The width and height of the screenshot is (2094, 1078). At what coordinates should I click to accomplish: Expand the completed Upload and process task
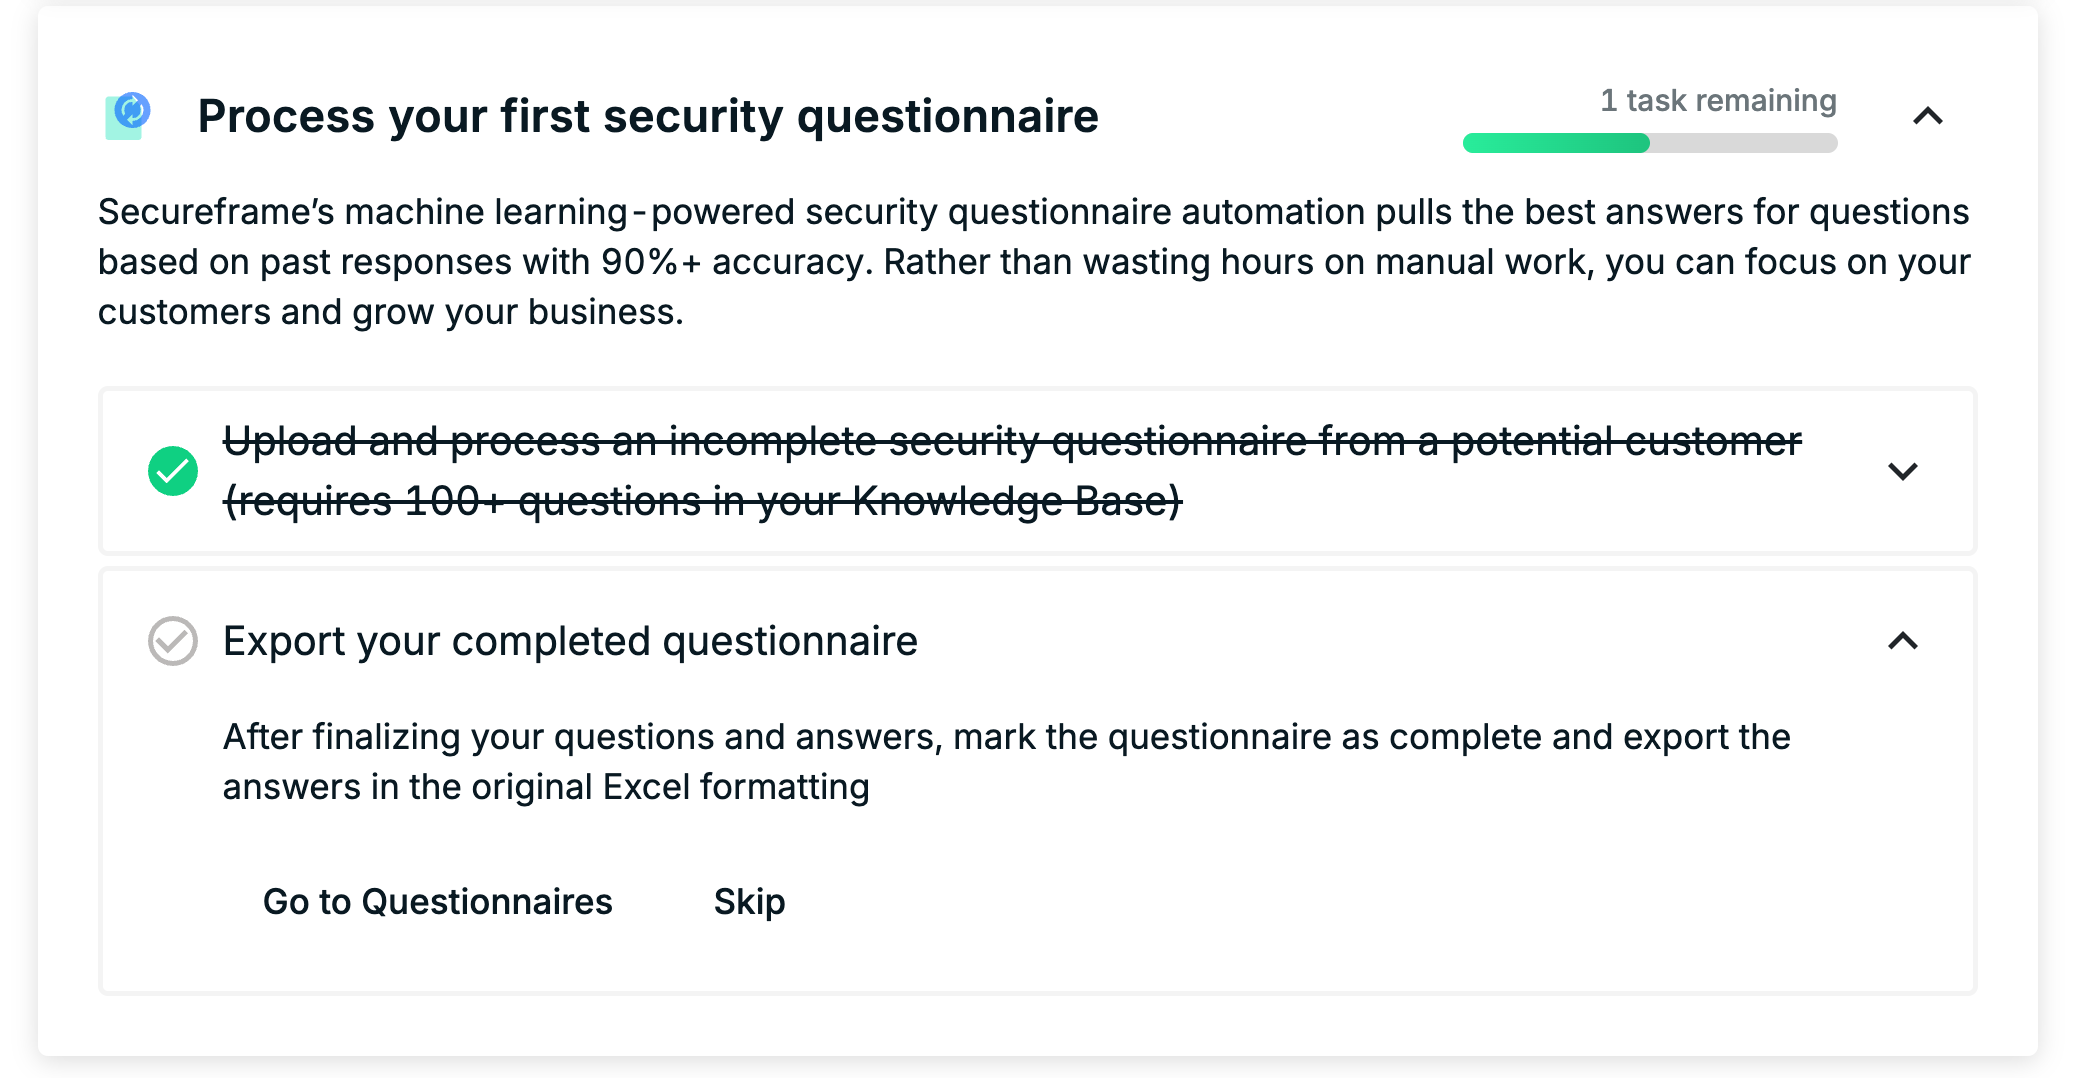[x=1902, y=471]
